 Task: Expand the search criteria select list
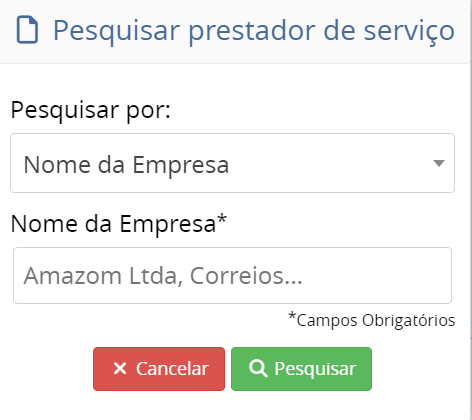click(232, 163)
